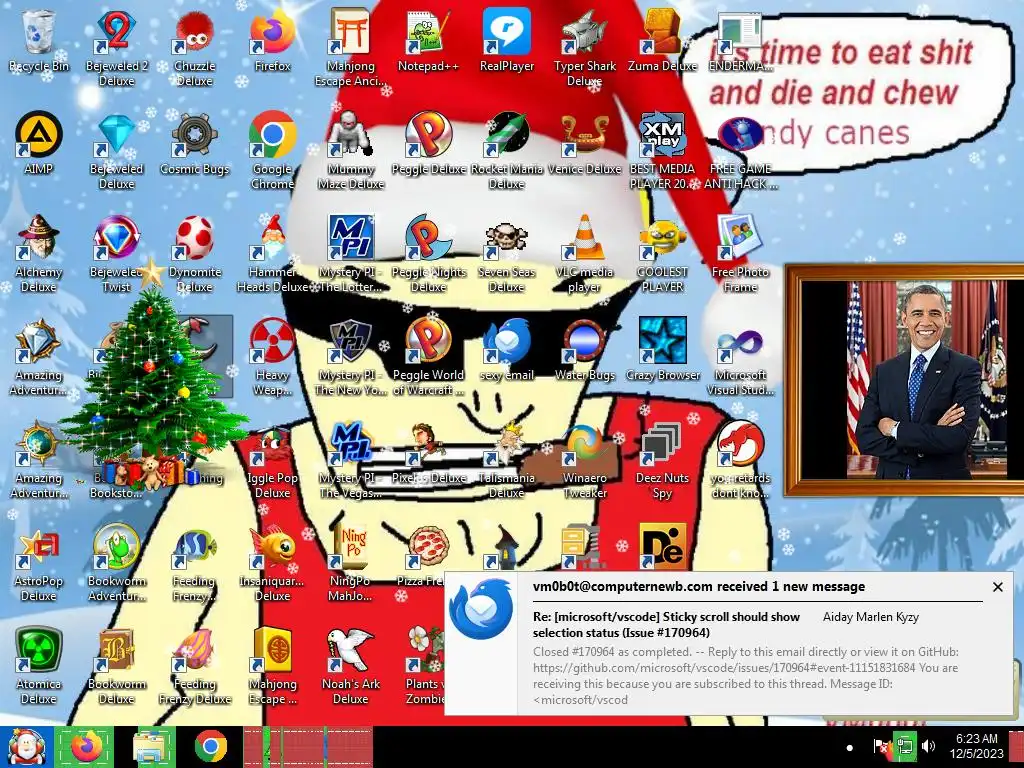Screen dimensions: 1024x768
Task: Open Bejeweled Twist shortcut
Action: [x=116, y=253]
